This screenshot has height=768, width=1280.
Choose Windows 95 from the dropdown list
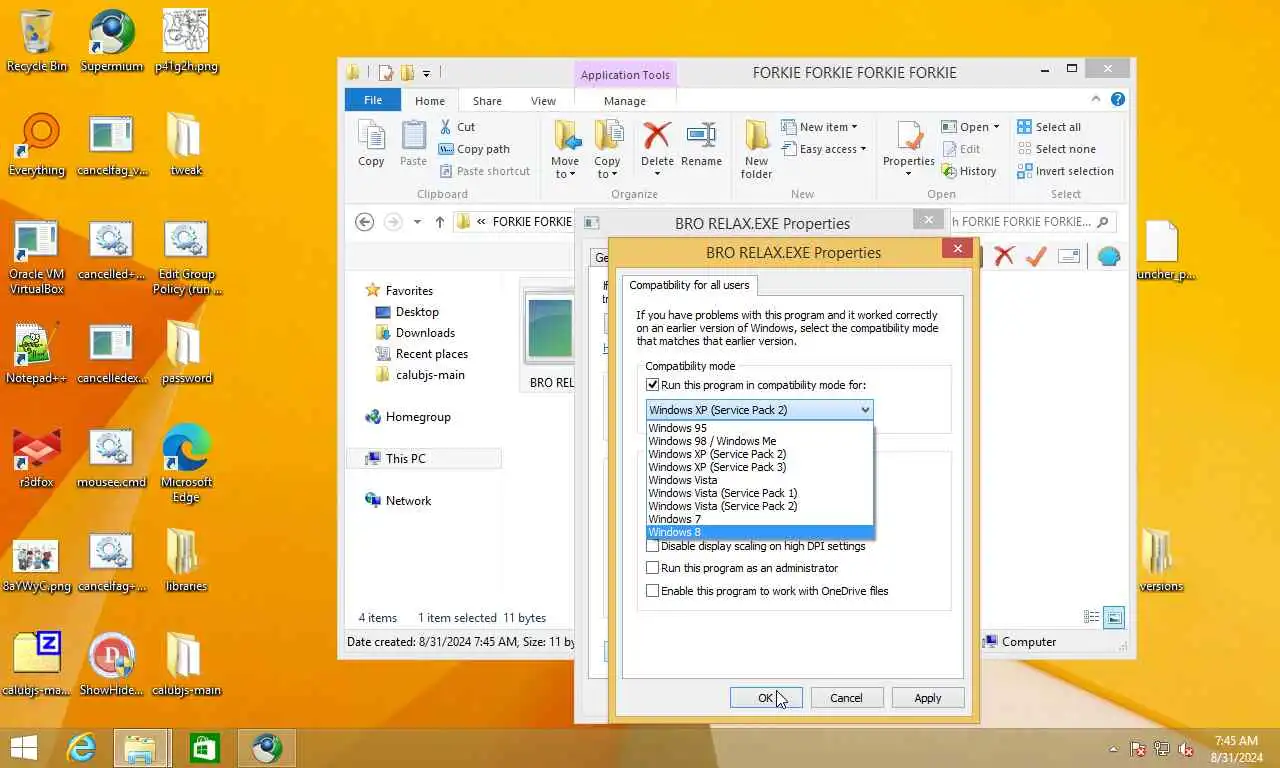tap(760, 428)
